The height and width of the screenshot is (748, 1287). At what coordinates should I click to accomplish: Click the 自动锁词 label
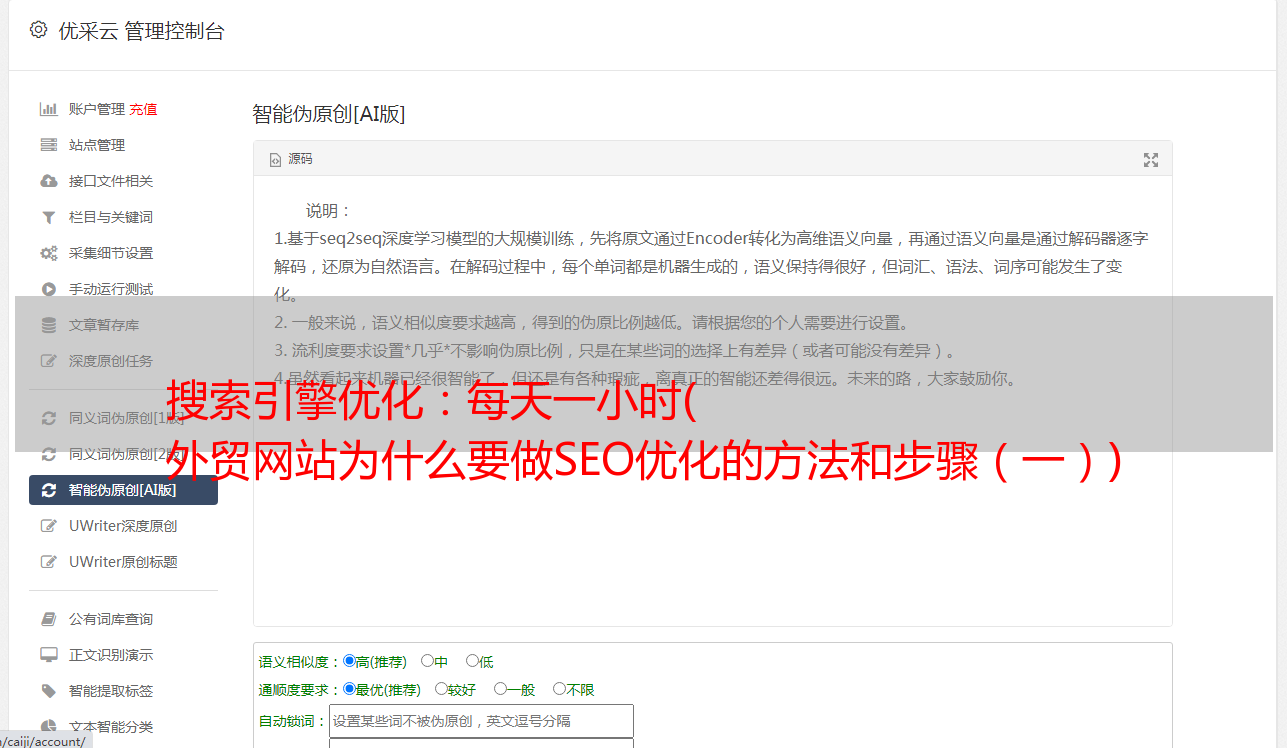point(293,721)
